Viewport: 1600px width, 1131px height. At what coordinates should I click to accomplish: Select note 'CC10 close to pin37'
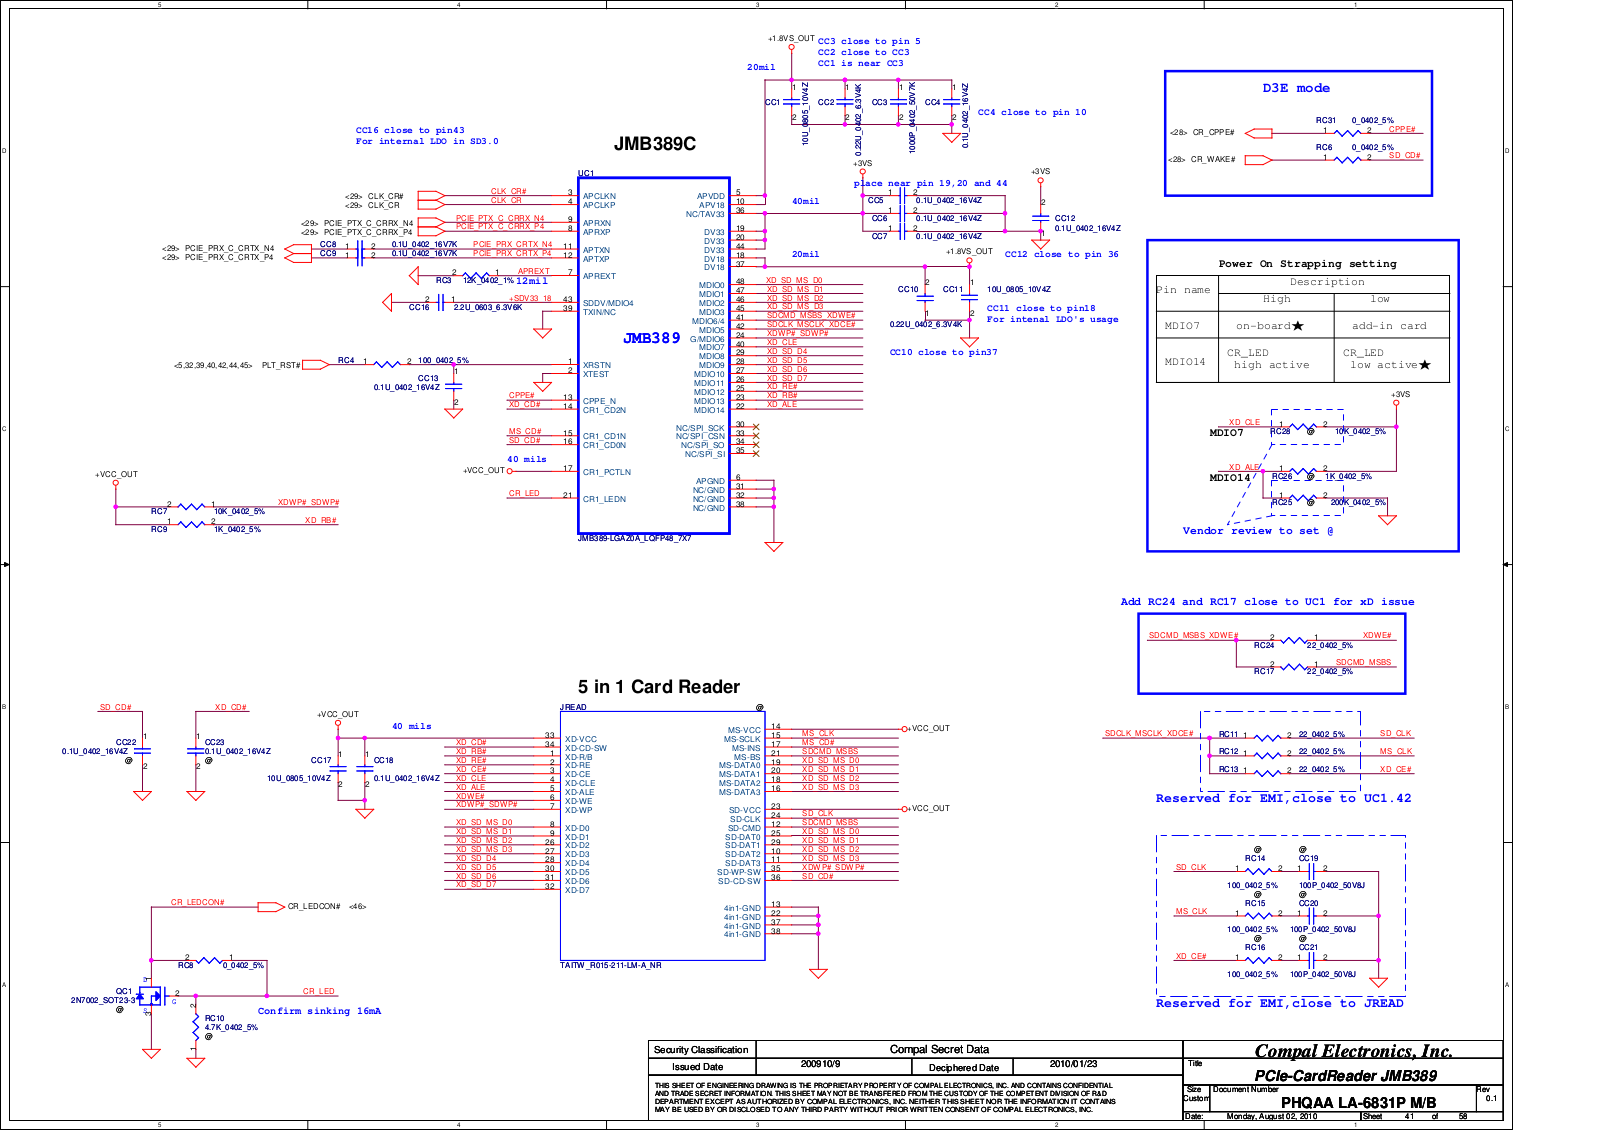943,352
